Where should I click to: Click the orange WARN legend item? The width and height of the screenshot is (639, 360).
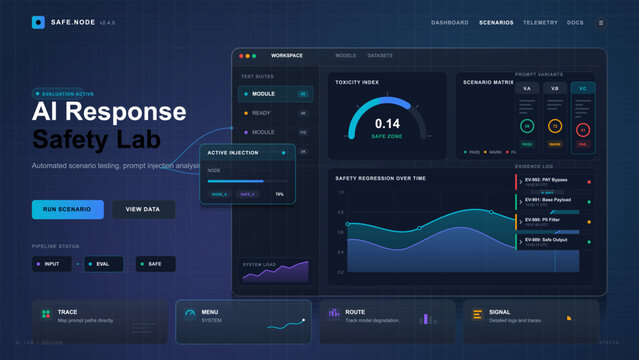point(492,152)
